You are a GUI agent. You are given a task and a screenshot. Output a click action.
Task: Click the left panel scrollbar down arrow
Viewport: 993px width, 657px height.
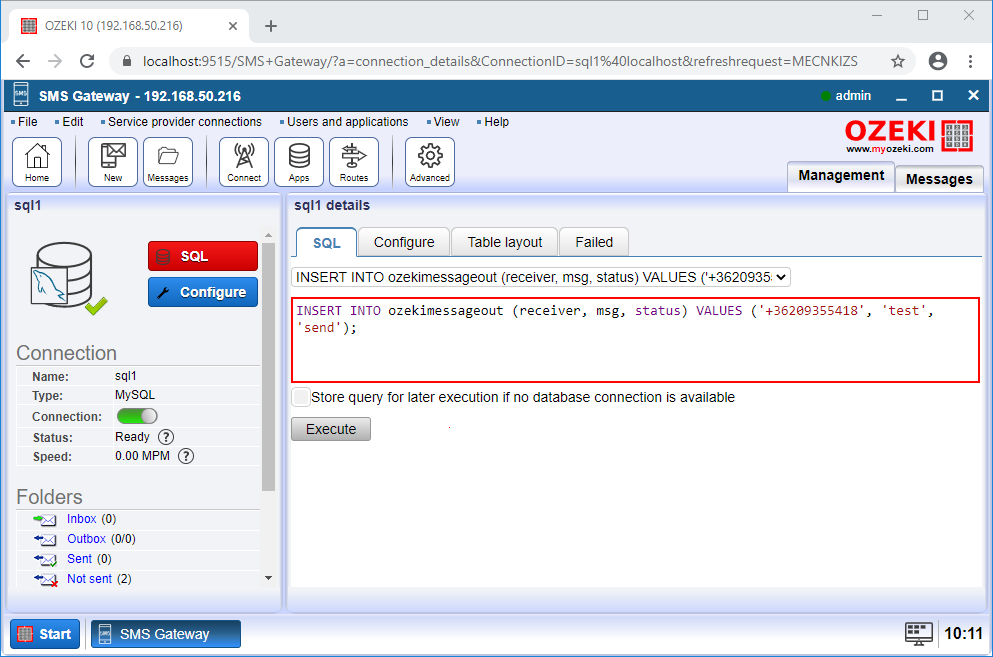pos(269,578)
